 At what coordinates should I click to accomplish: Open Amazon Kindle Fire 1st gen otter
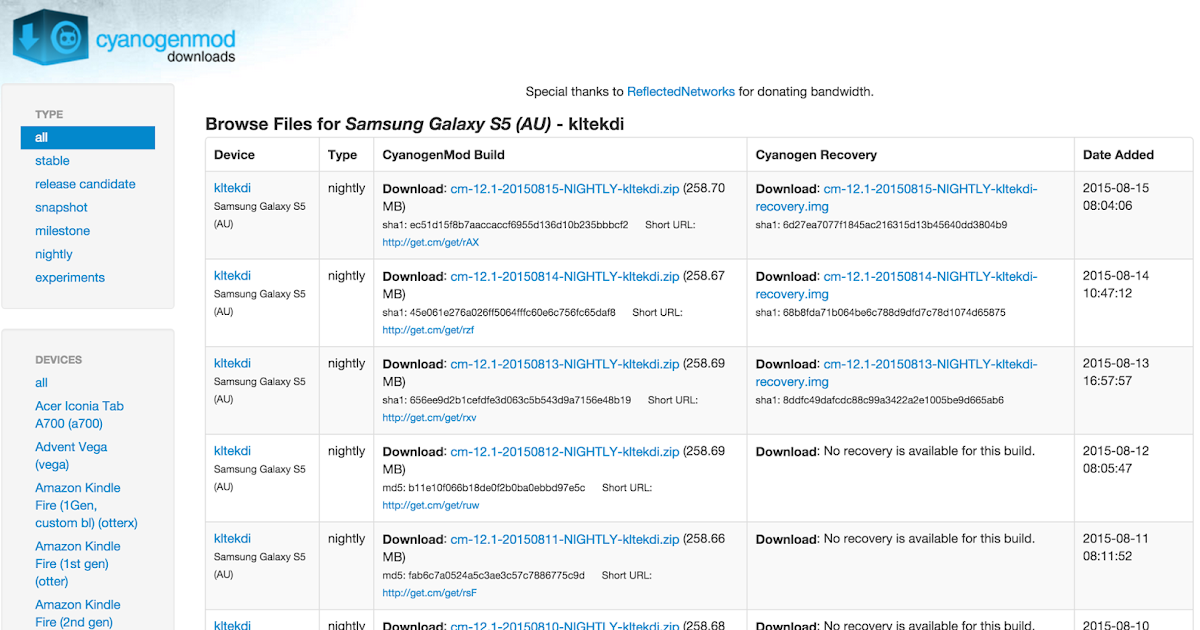tap(77, 563)
